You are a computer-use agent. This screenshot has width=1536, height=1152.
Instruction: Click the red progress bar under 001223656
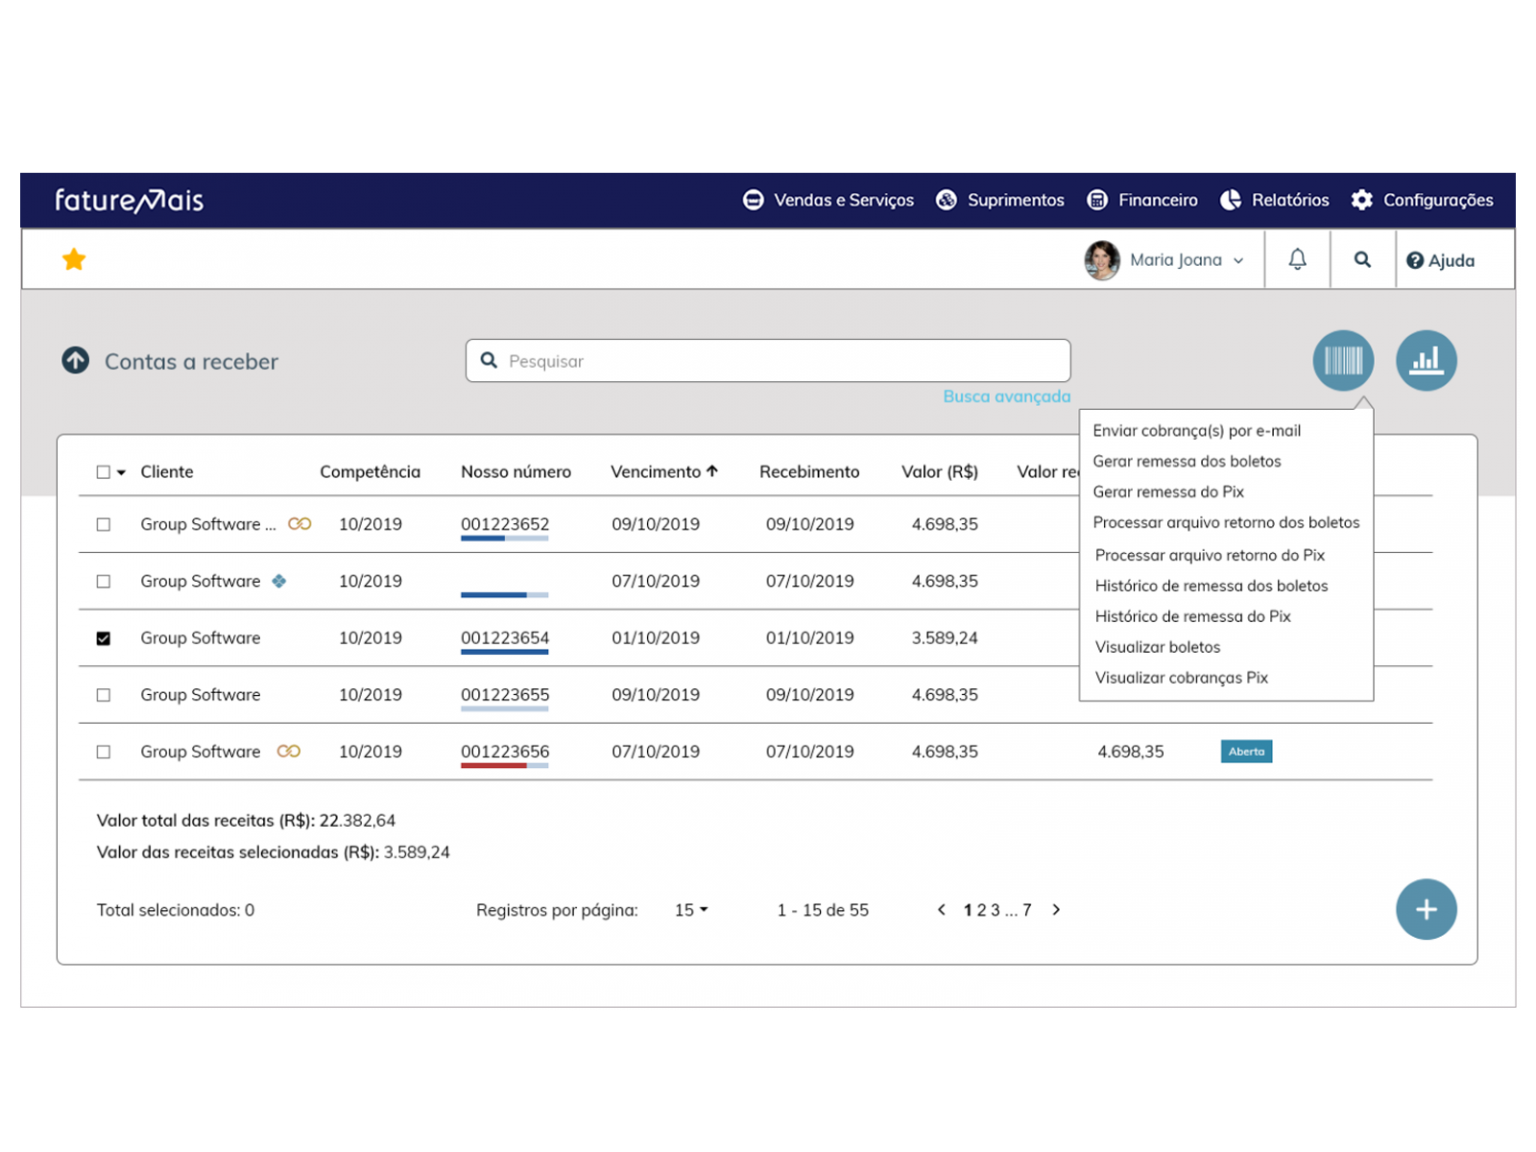pos(494,766)
